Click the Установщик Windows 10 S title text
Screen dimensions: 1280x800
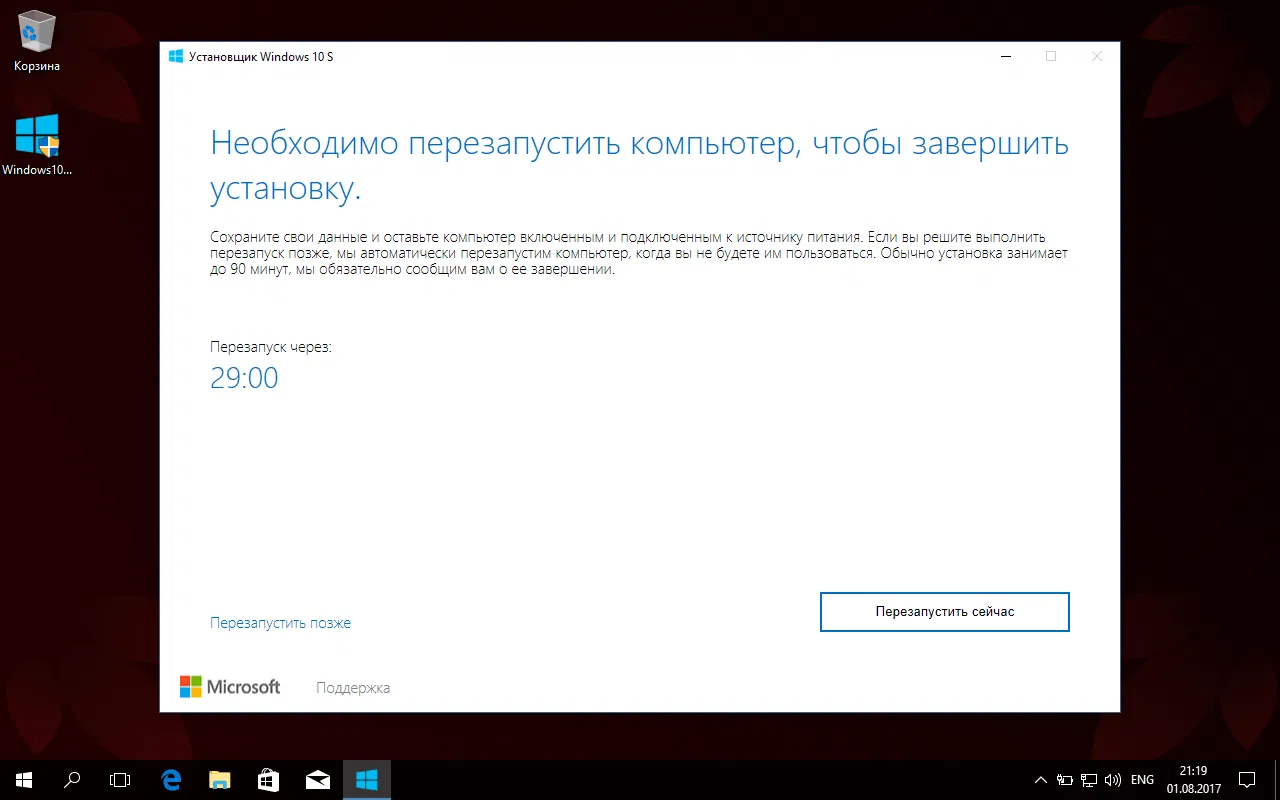261,57
